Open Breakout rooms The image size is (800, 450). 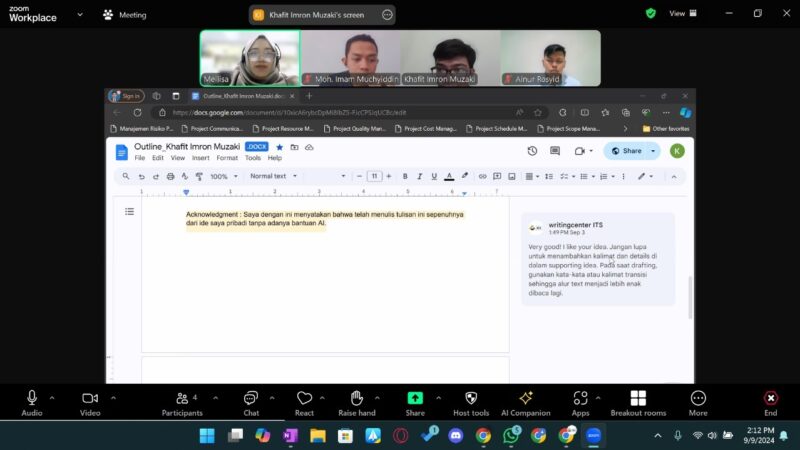click(x=638, y=398)
